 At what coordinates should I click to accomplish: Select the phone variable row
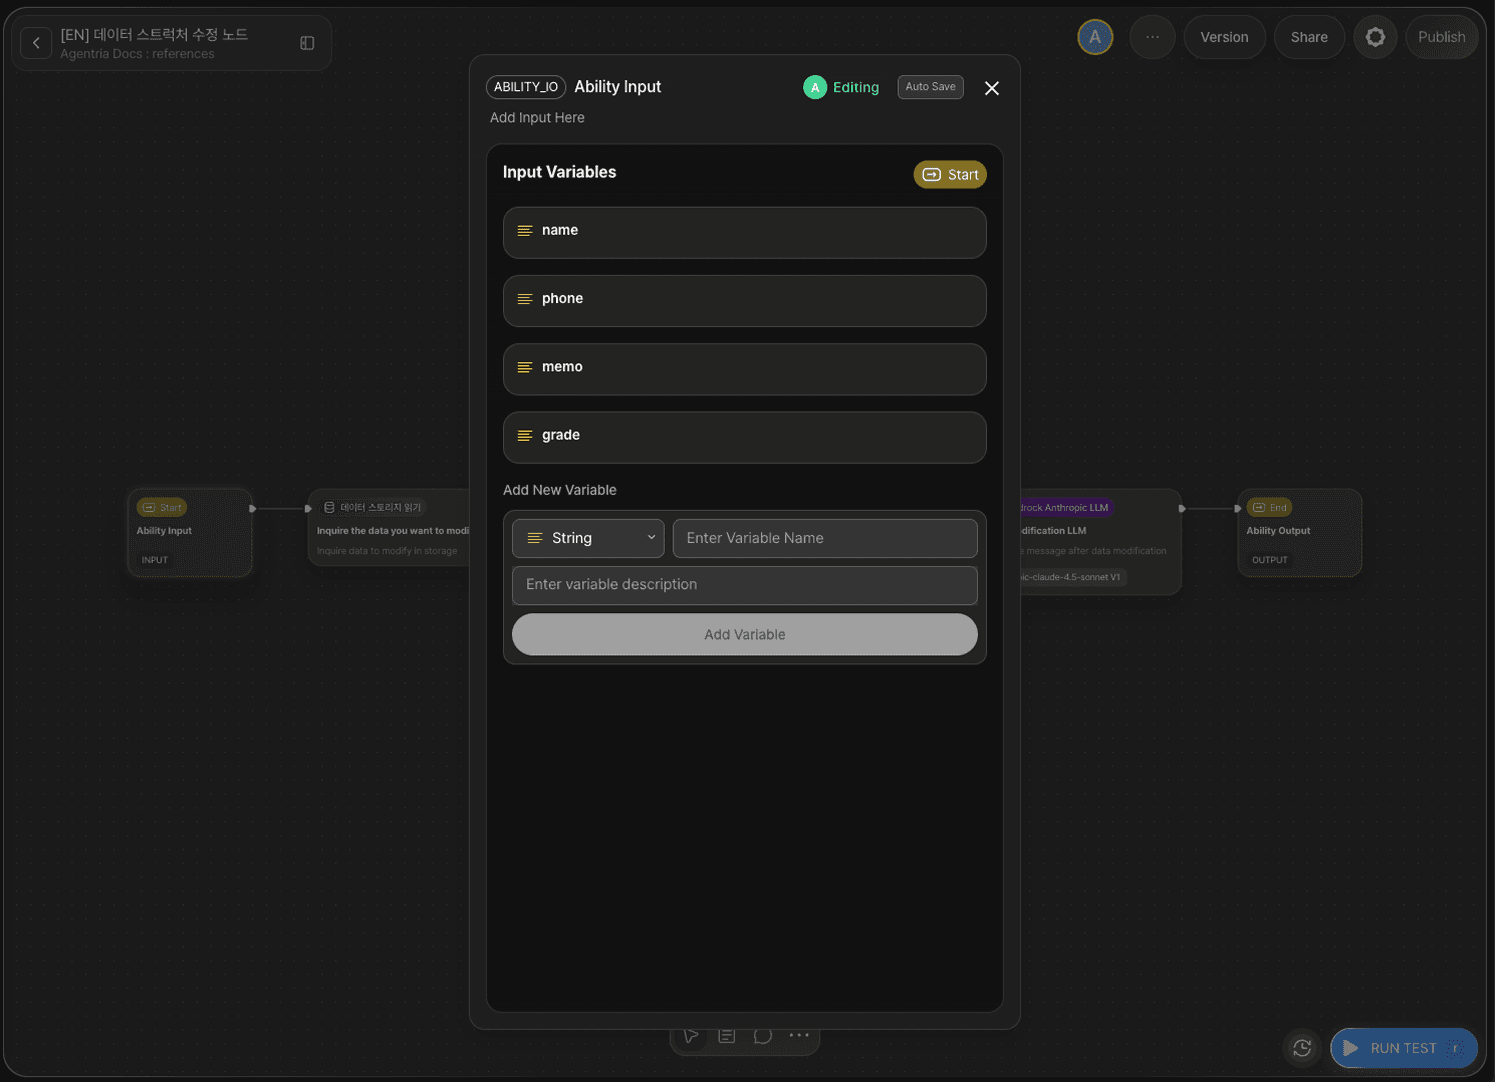click(x=744, y=300)
